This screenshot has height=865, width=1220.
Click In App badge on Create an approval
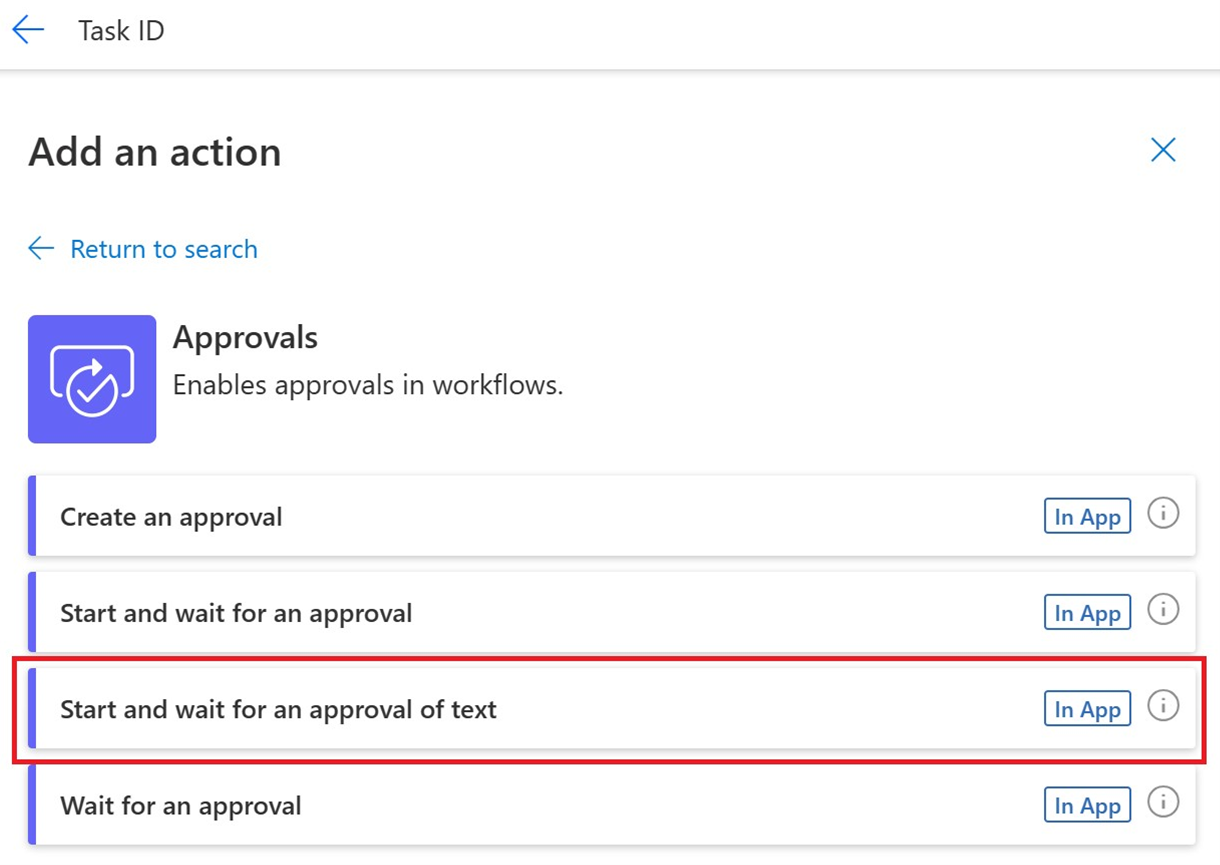[x=1087, y=517]
